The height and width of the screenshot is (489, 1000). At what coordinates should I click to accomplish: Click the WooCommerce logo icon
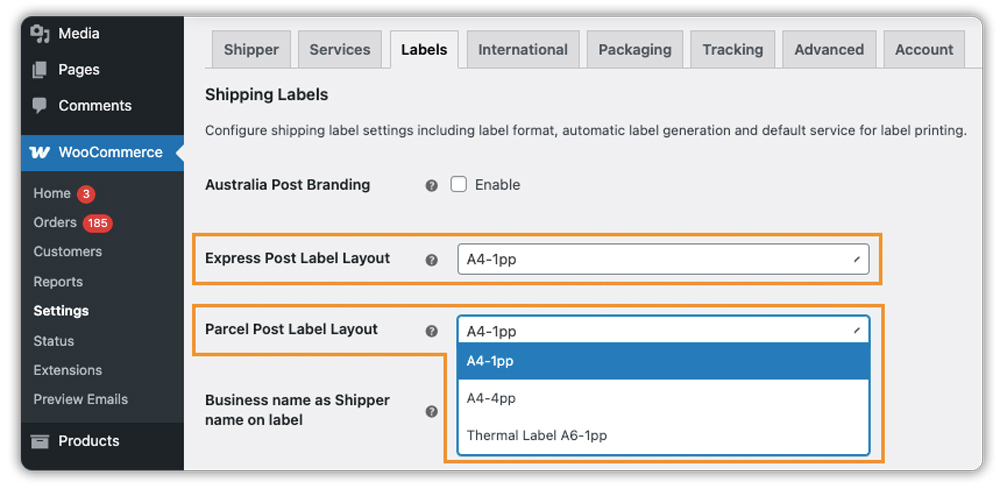click(40, 152)
